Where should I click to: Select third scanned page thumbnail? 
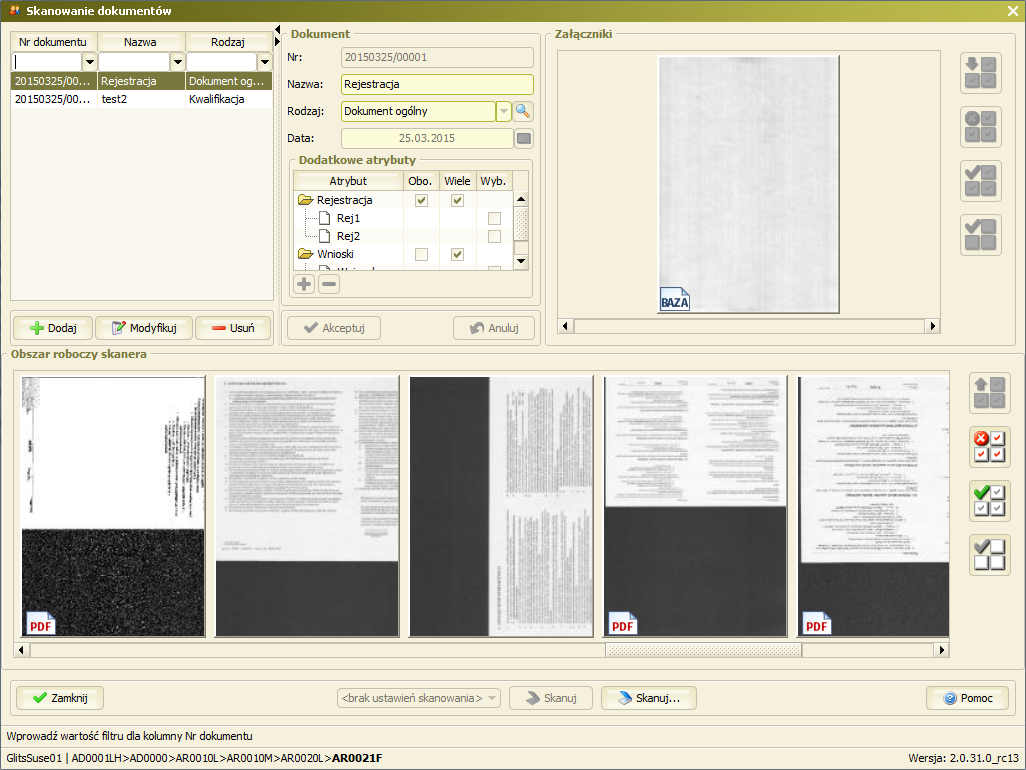point(501,506)
